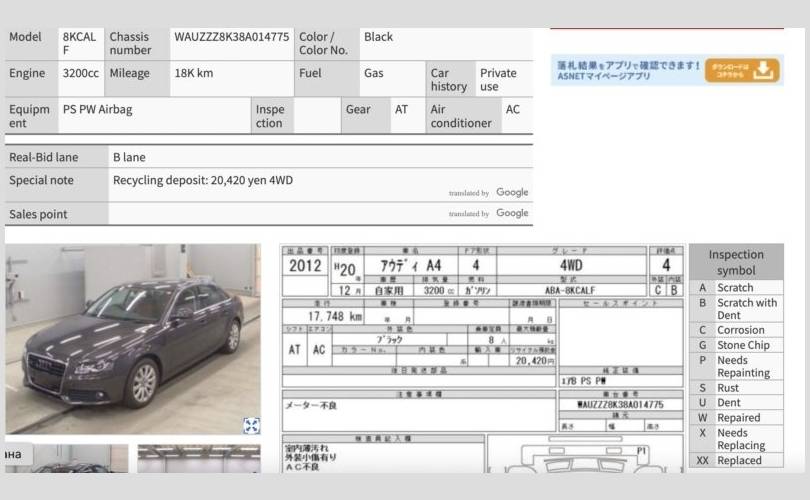The image size is (810, 500).
Task: Click the 18K km mileage value
Action: [192, 73]
